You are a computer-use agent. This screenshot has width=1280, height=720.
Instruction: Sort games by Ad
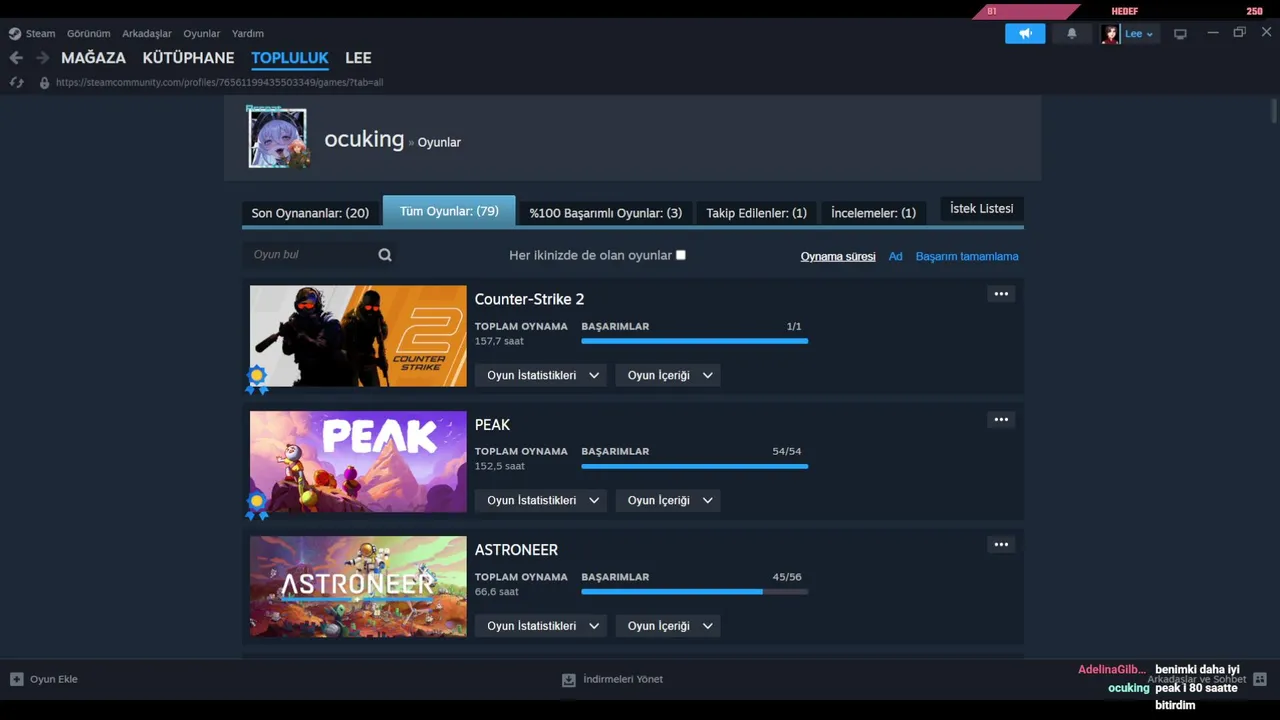[x=896, y=257]
